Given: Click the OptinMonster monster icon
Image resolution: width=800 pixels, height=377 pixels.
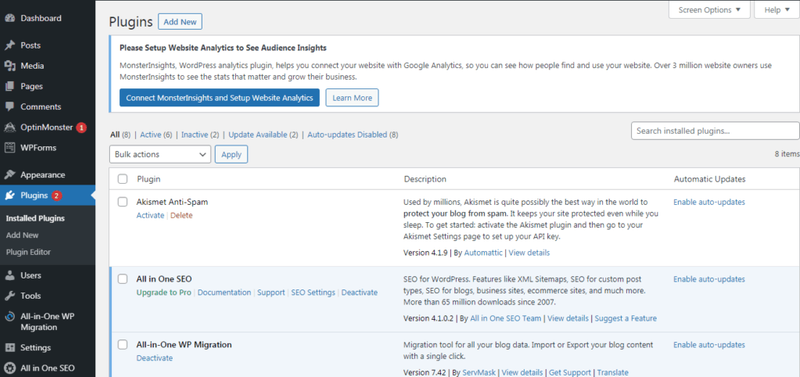Looking at the screenshot, I should [10, 128].
